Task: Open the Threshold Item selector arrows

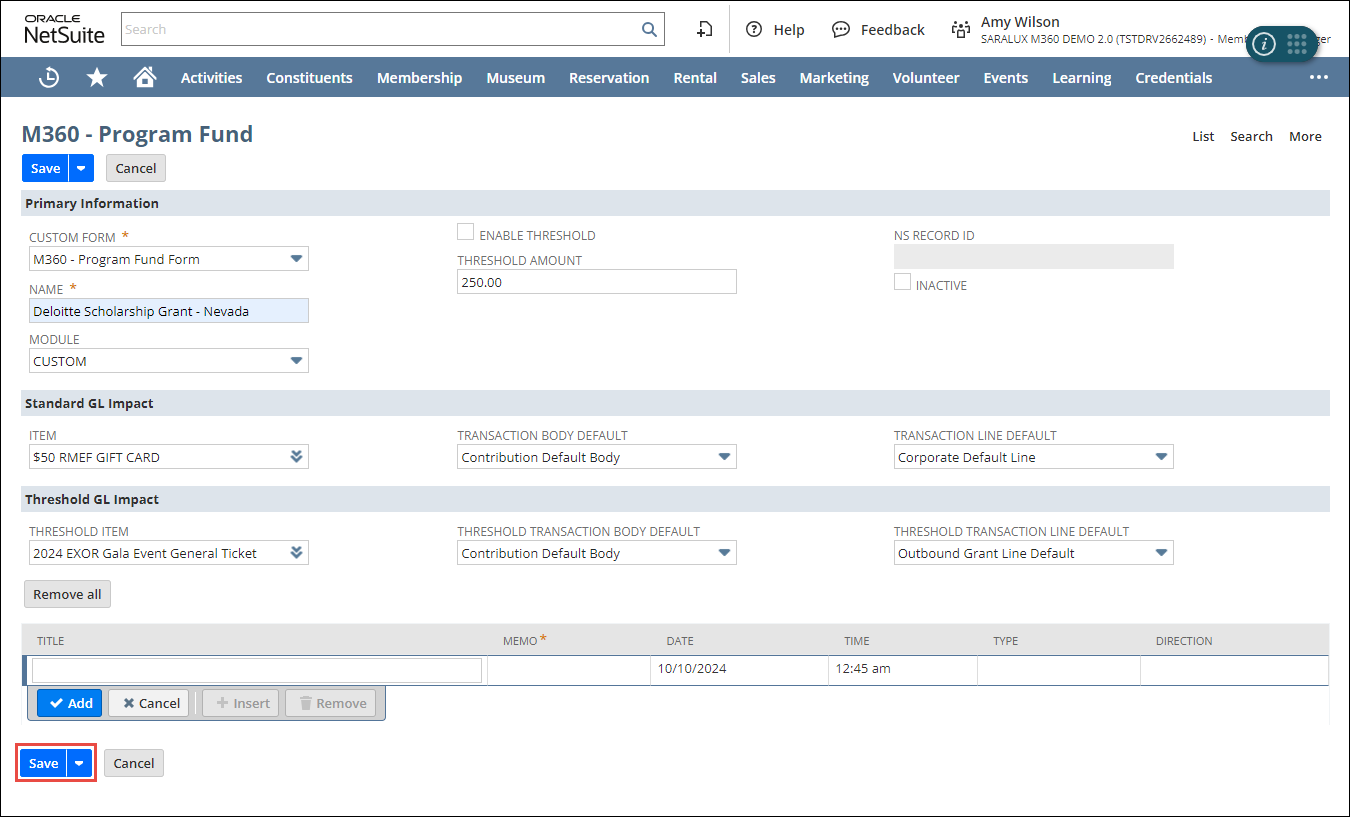Action: [296, 553]
